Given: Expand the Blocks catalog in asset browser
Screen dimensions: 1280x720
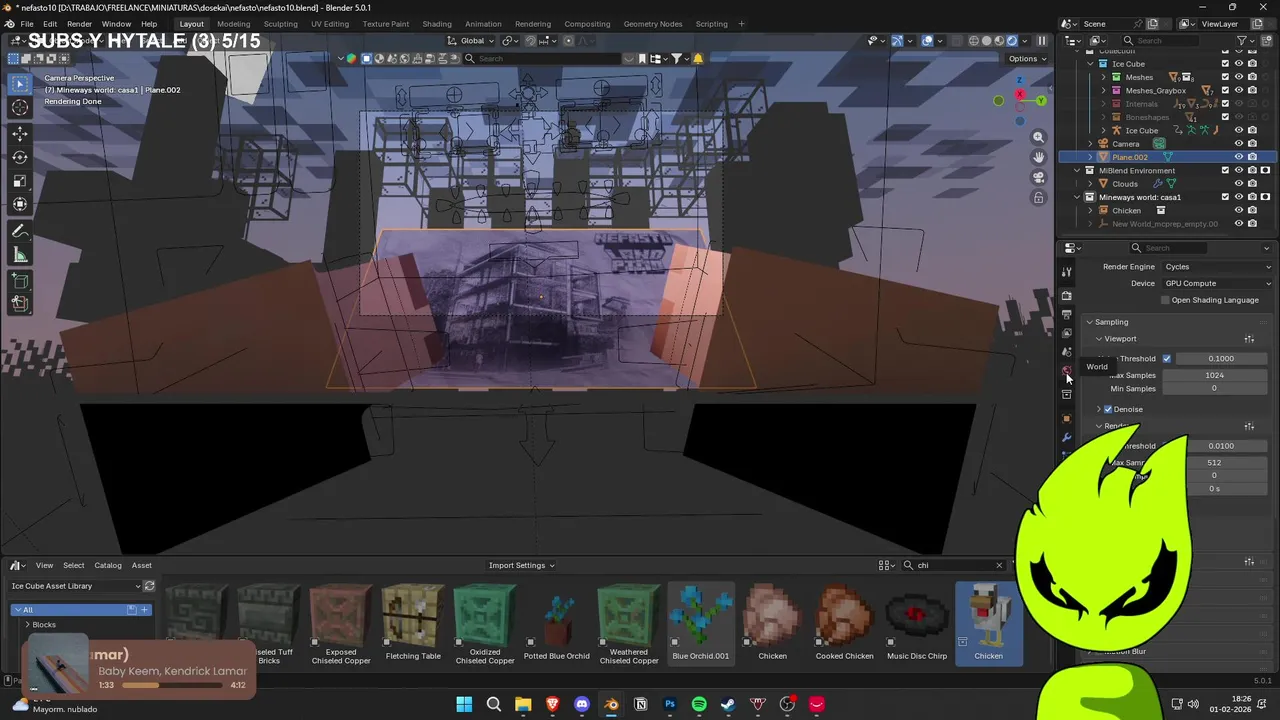Looking at the screenshot, I should coord(27,625).
